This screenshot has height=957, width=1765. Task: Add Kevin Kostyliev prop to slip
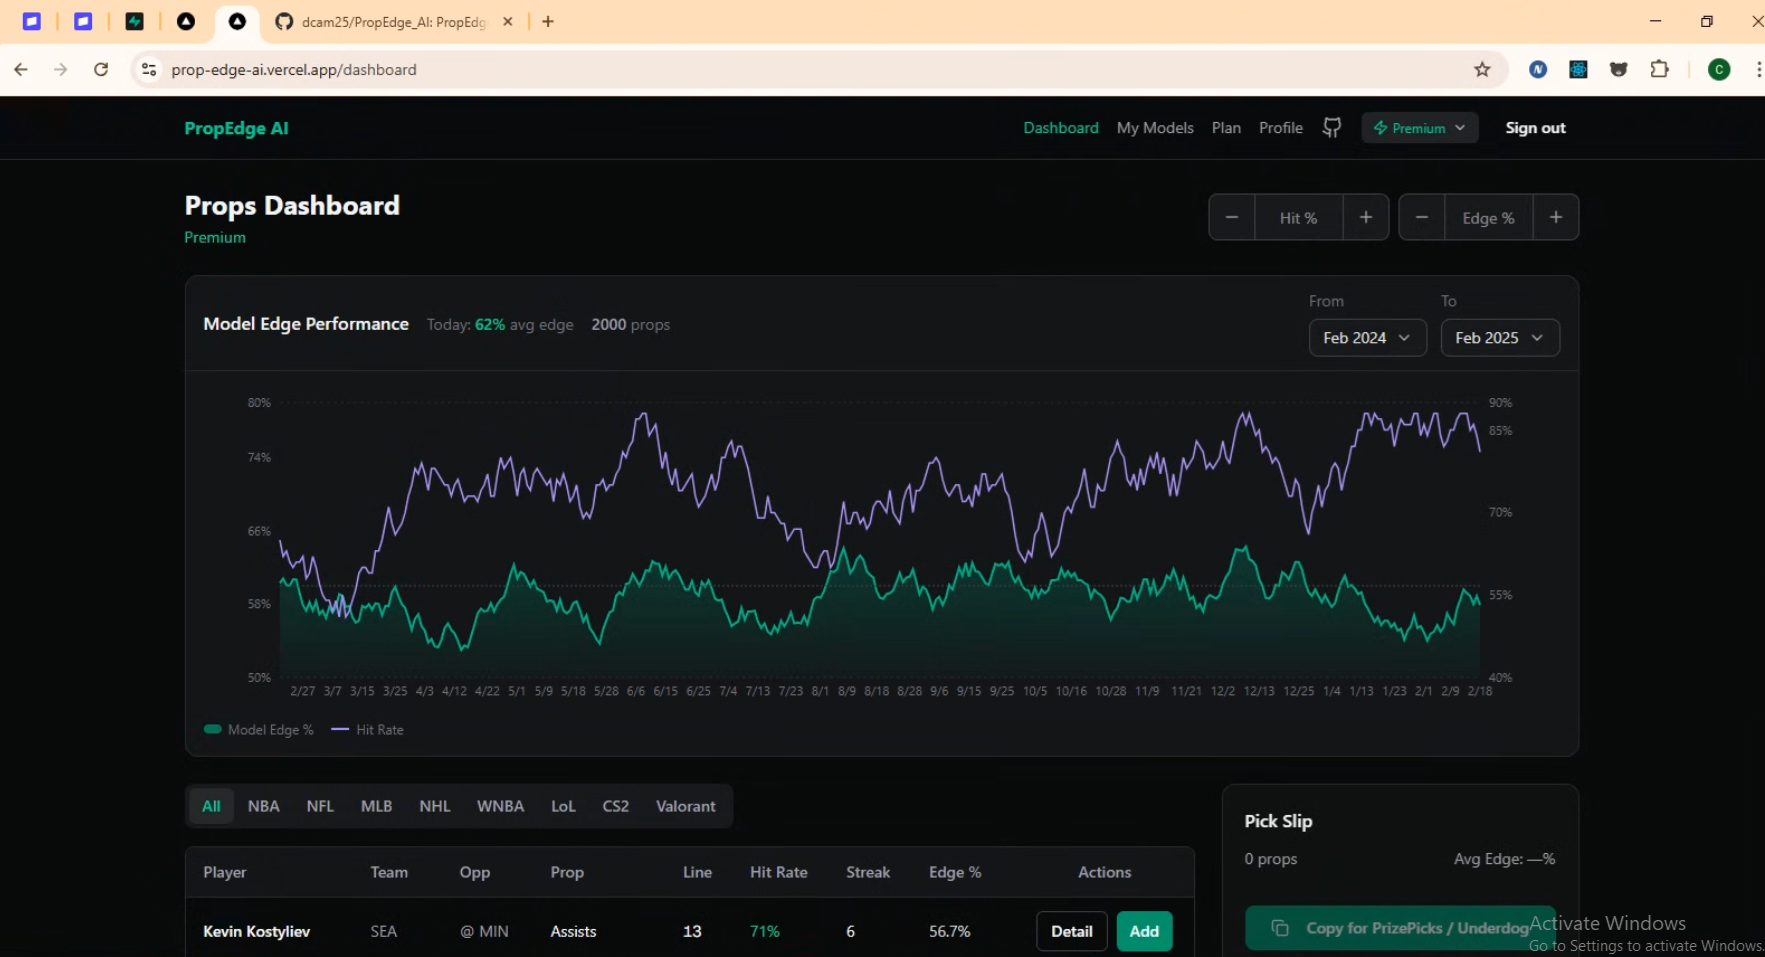coord(1143,931)
